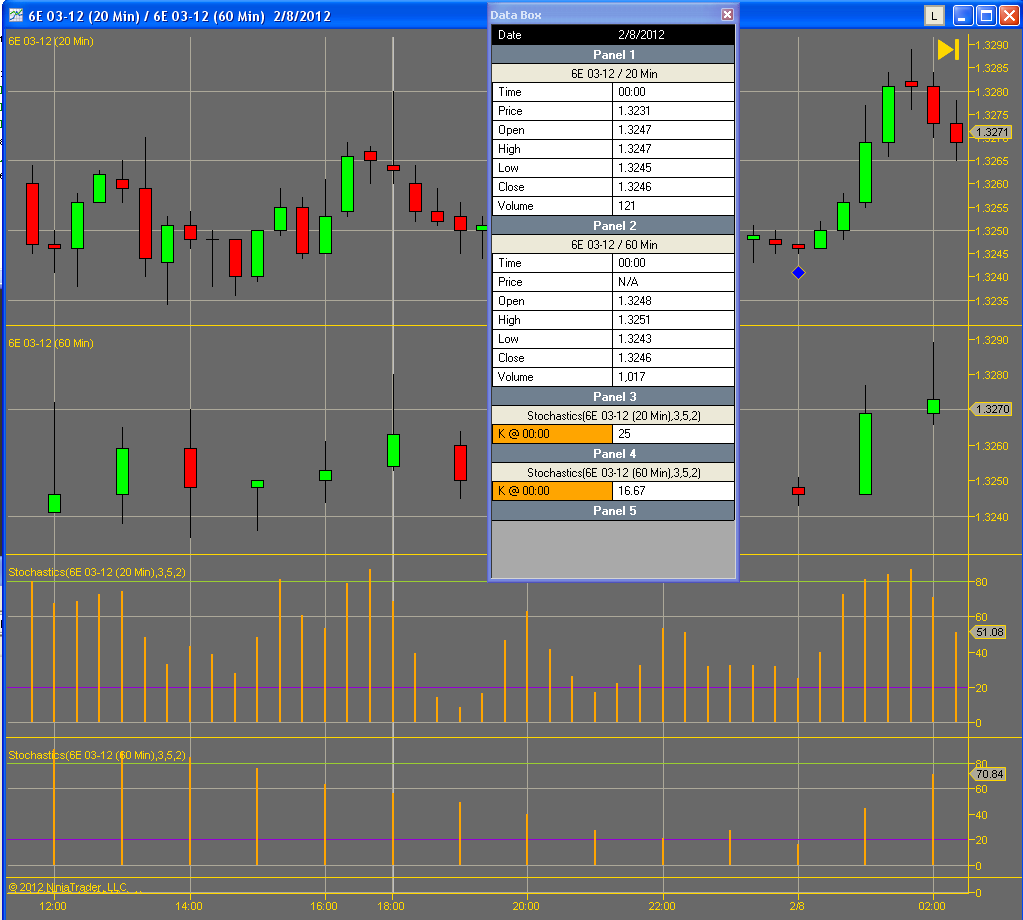Click the Panel 1 Price value 1.3231
This screenshot has height=920, width=1023.
click(x=673, y=111)
